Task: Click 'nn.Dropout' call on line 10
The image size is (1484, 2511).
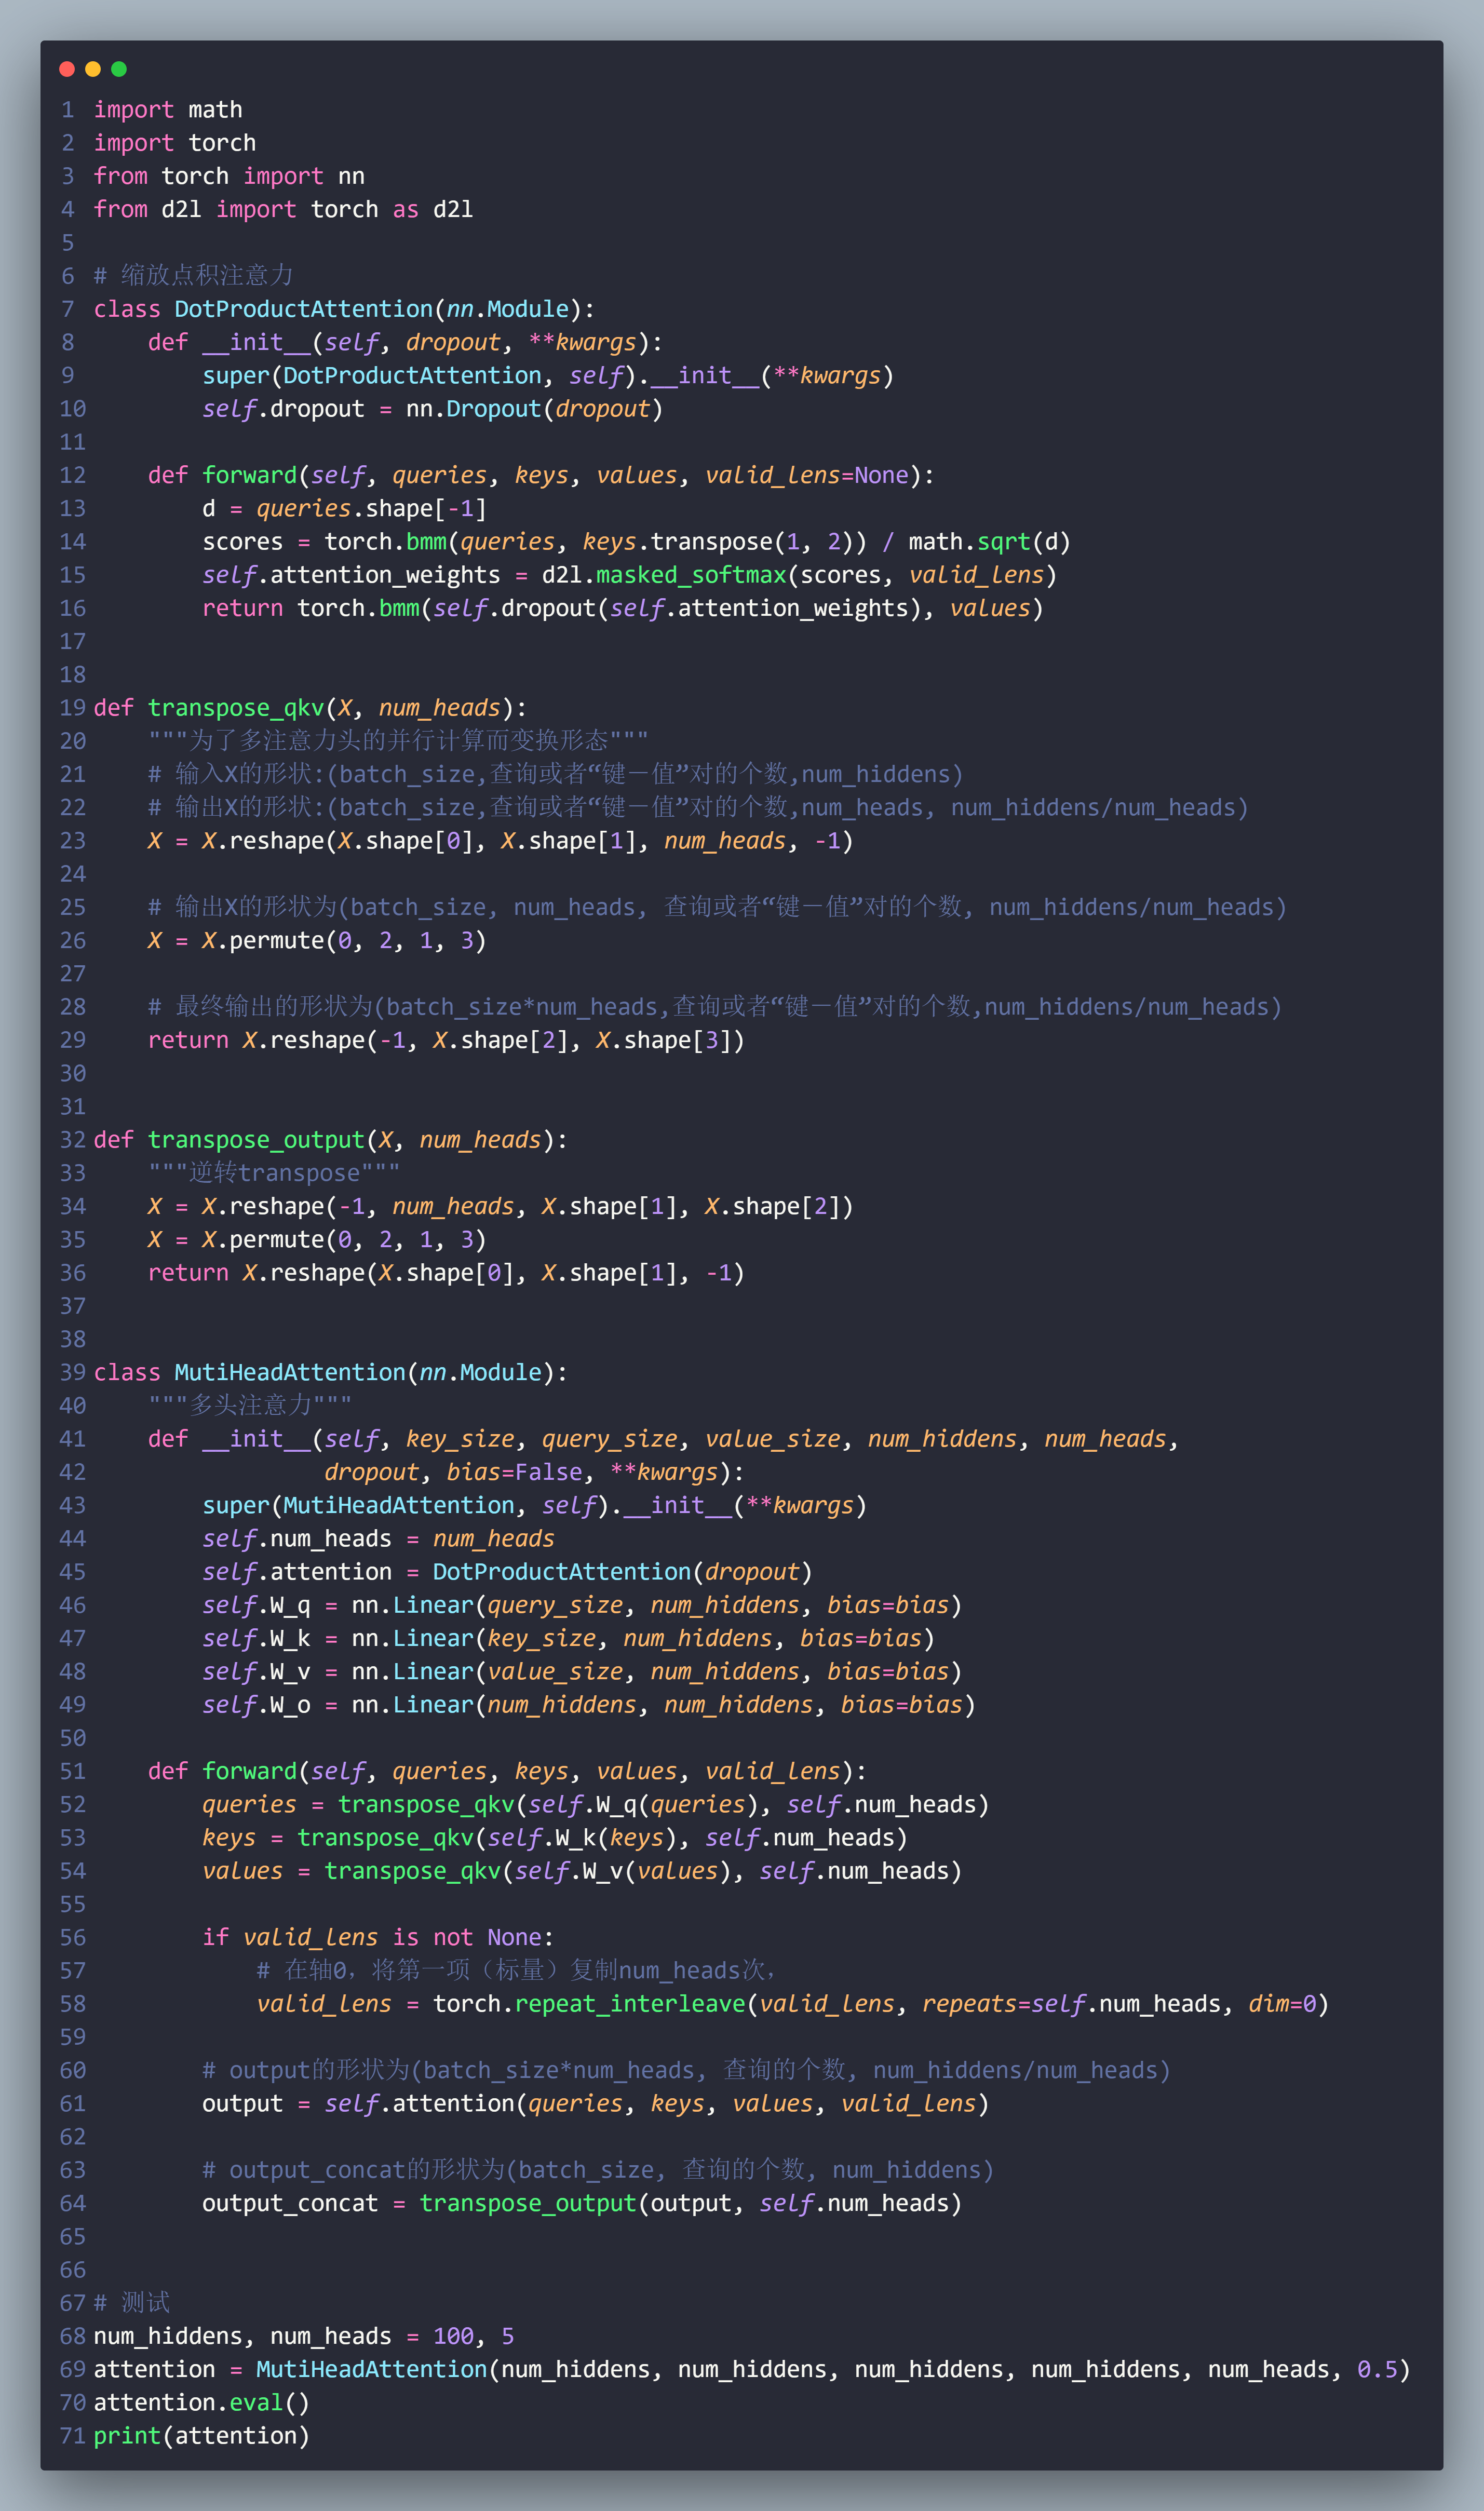Action: (473, 409)
